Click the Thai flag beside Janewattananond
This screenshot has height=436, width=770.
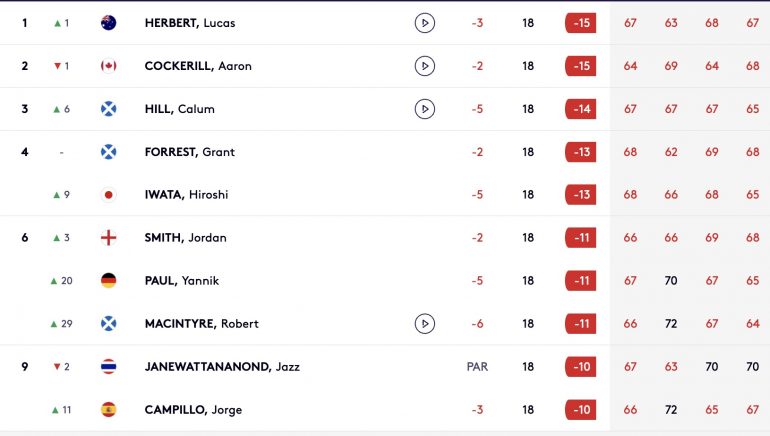(109, 367)
